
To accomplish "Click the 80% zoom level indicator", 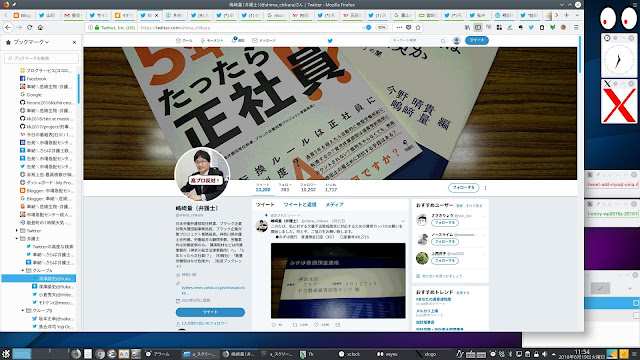I will coord(381,27).
